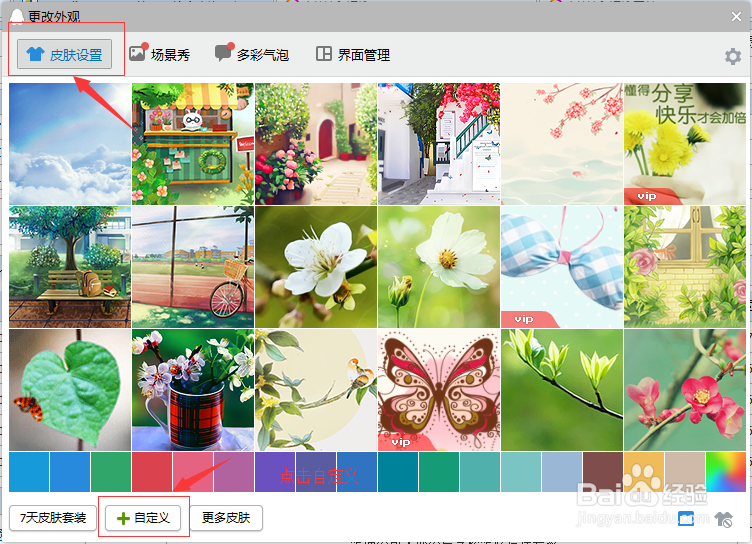The image size is (752, 544).
Task: Open the rainbow custom color swatch
Action: 726,472
